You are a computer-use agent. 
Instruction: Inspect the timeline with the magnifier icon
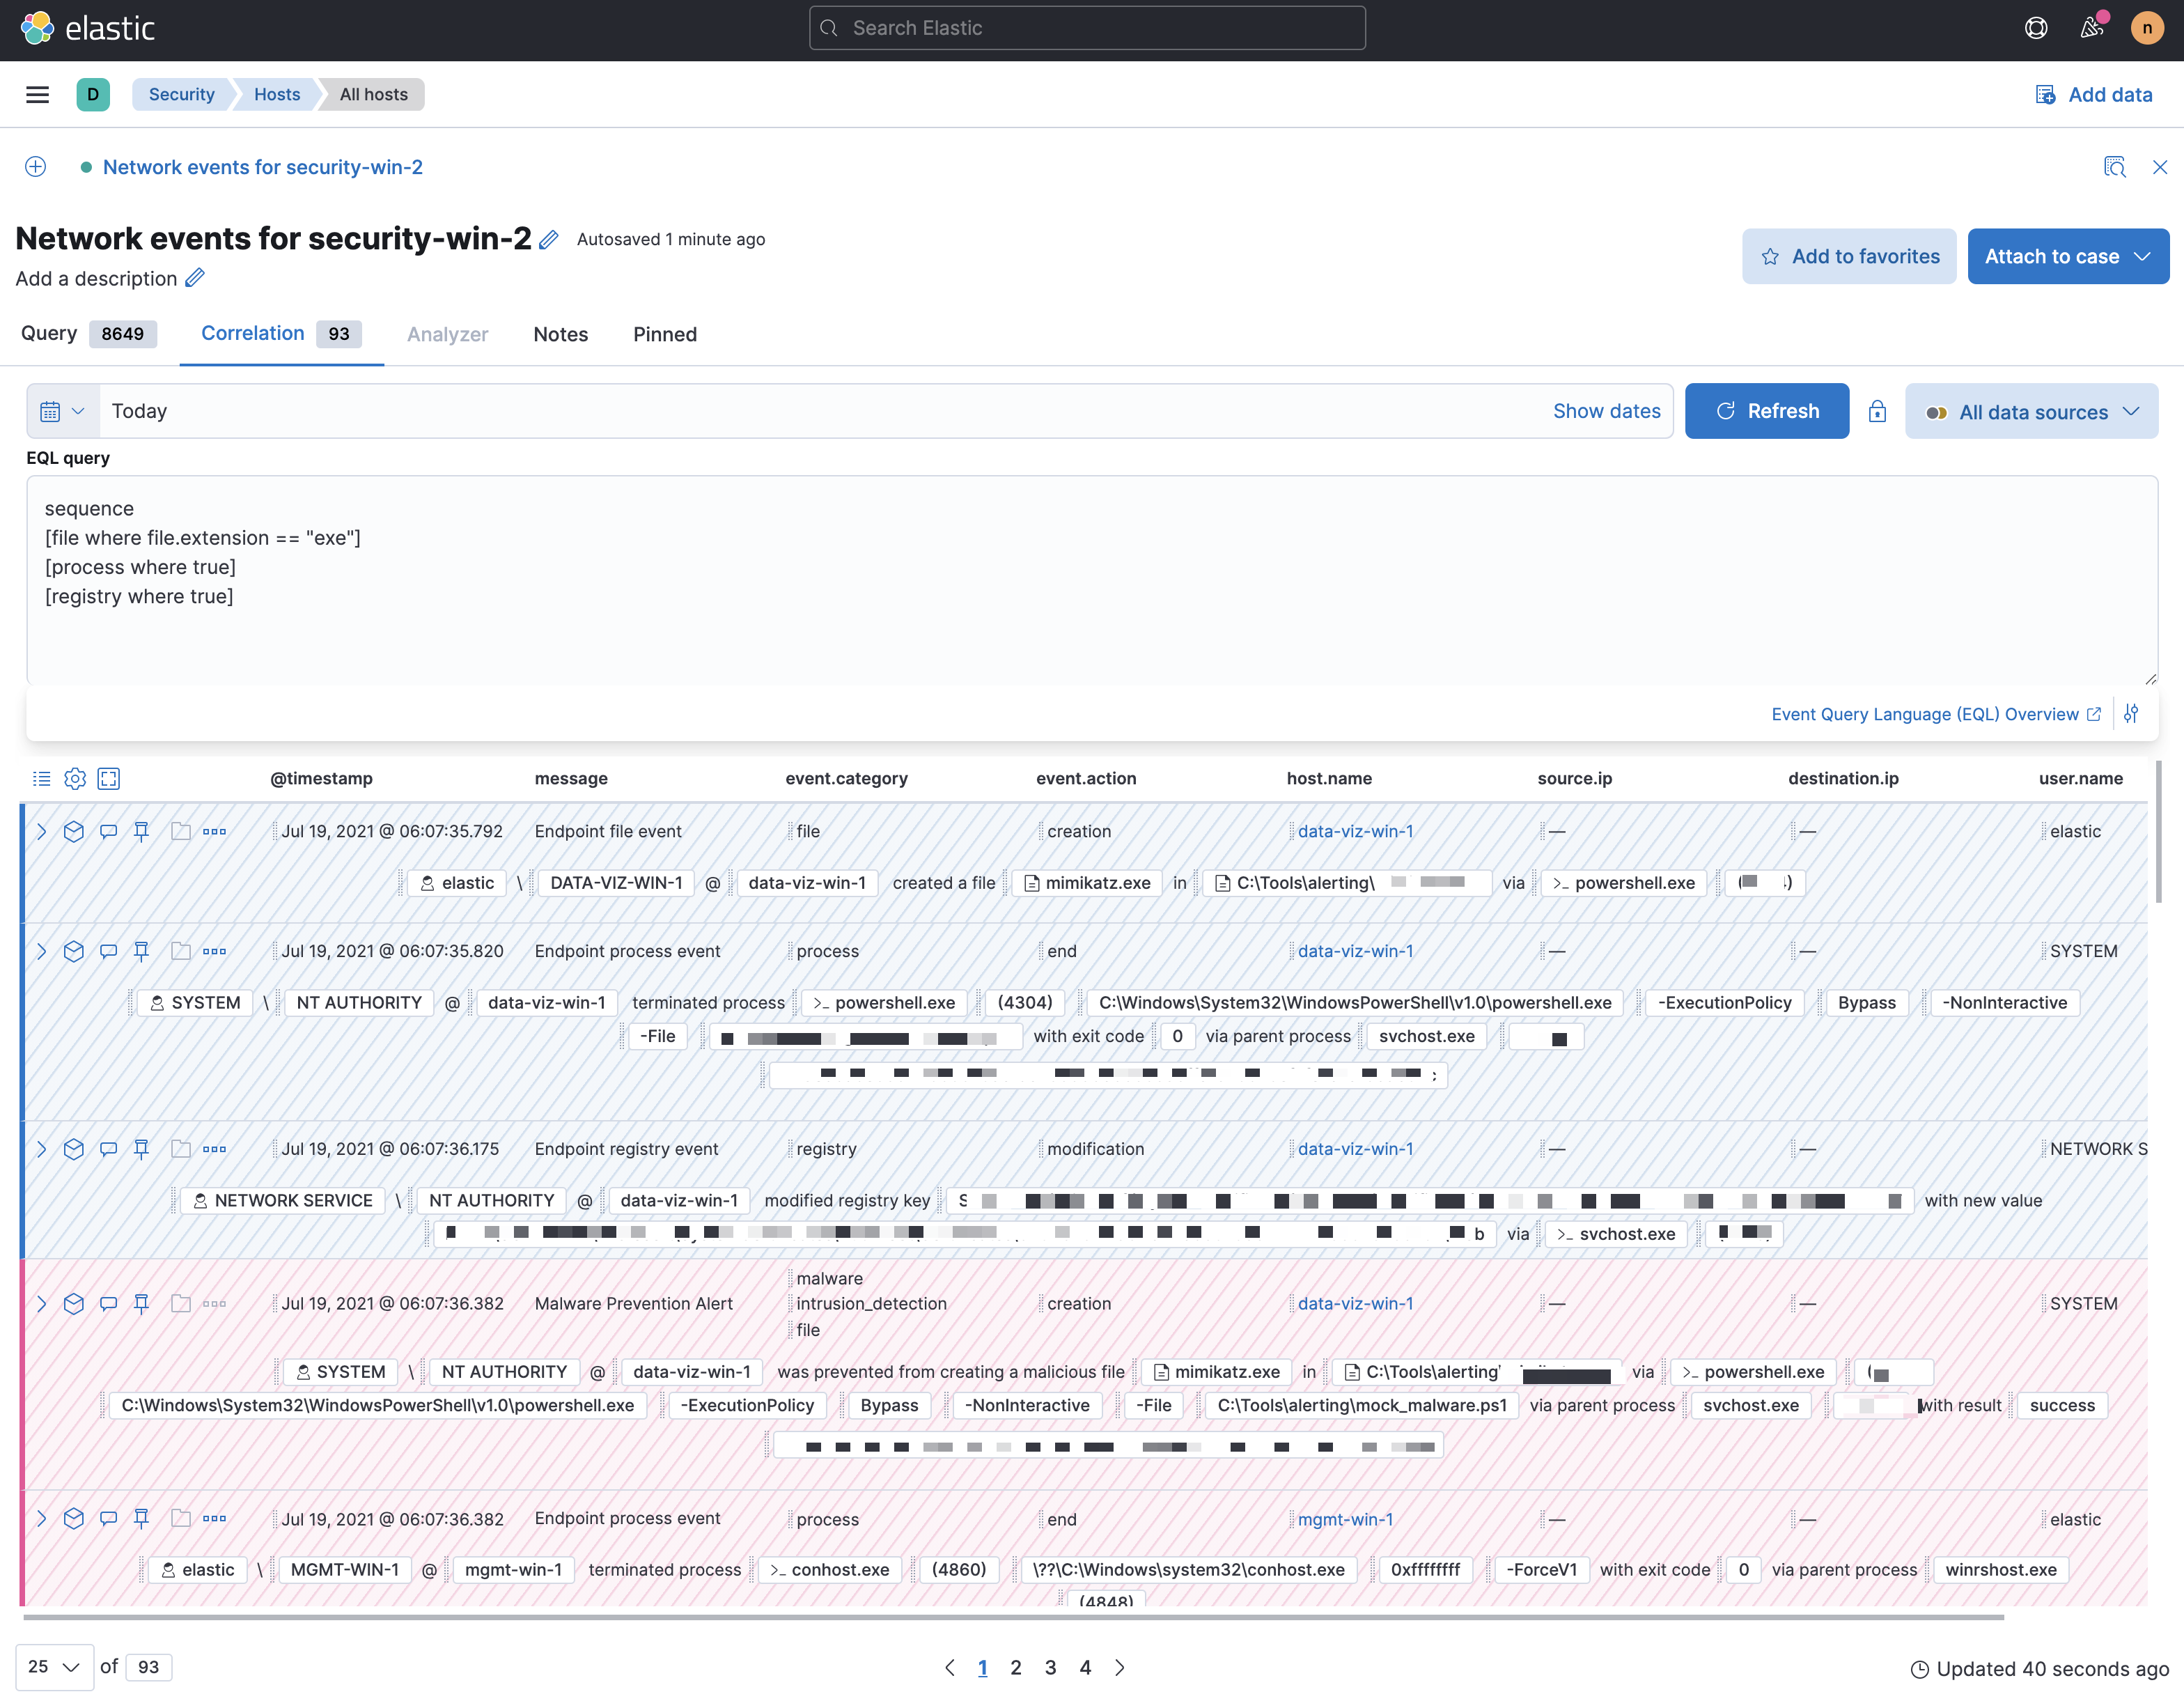[x=2116, y=167]
